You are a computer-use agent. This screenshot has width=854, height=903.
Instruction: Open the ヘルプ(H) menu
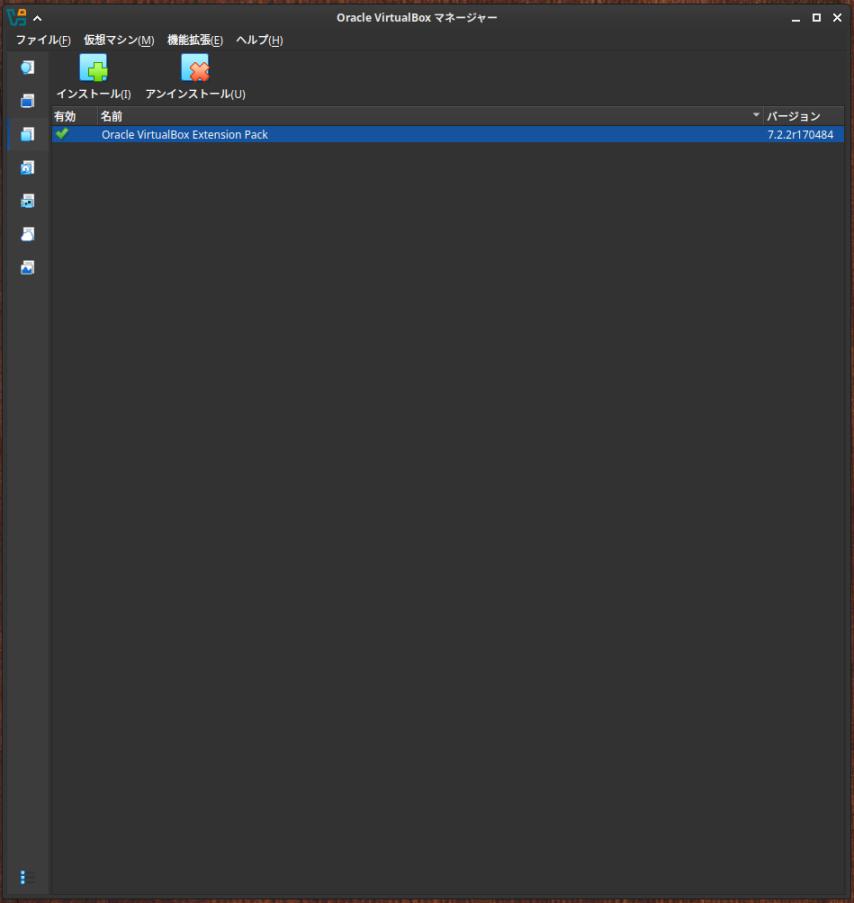tap(260, 40)
